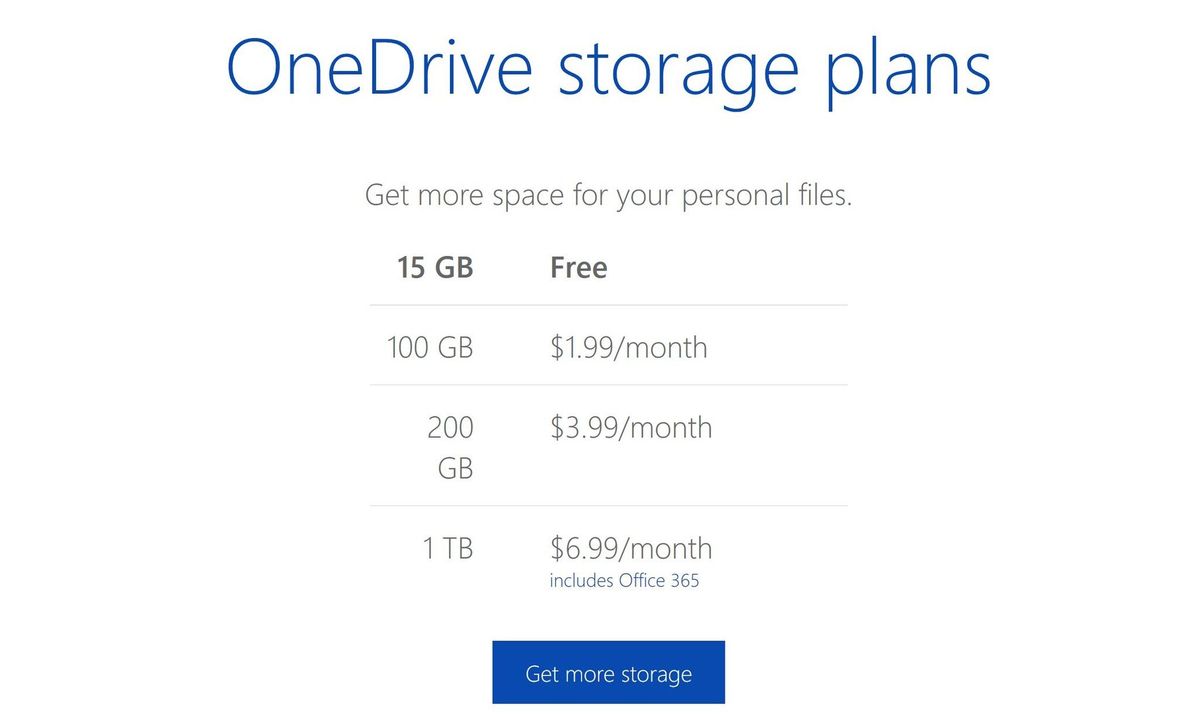Select the 100 GB storage label
Image resolution: width=1200 pixels, height=718 pixels.
429,347
